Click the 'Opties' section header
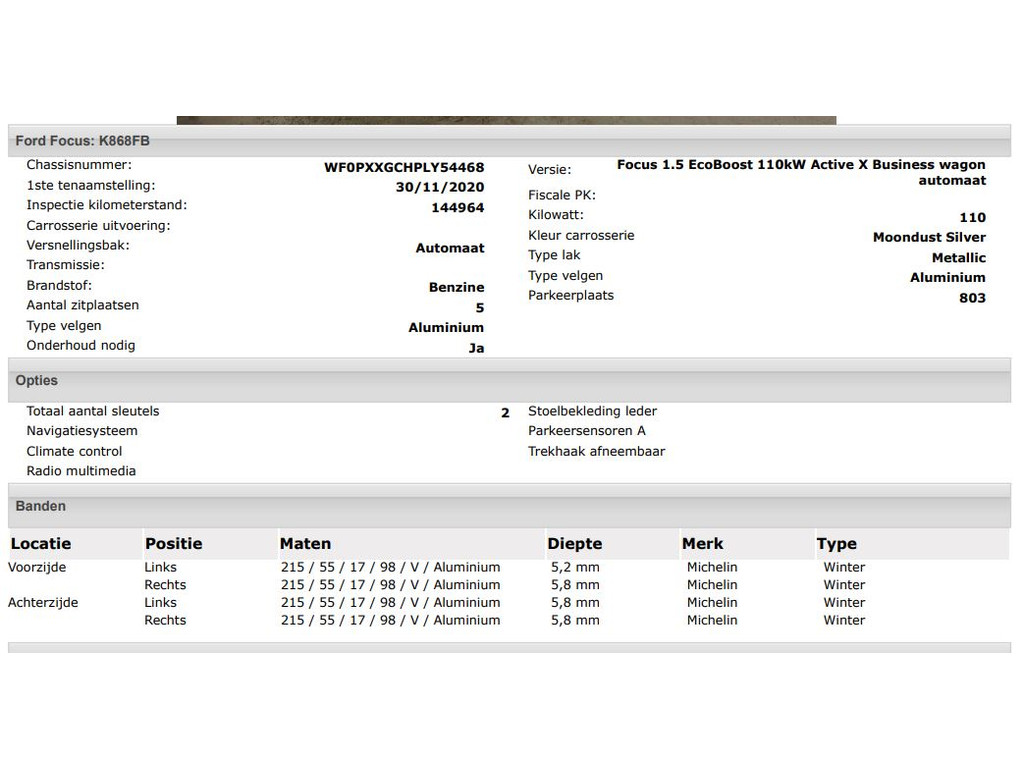 point(509,380)
